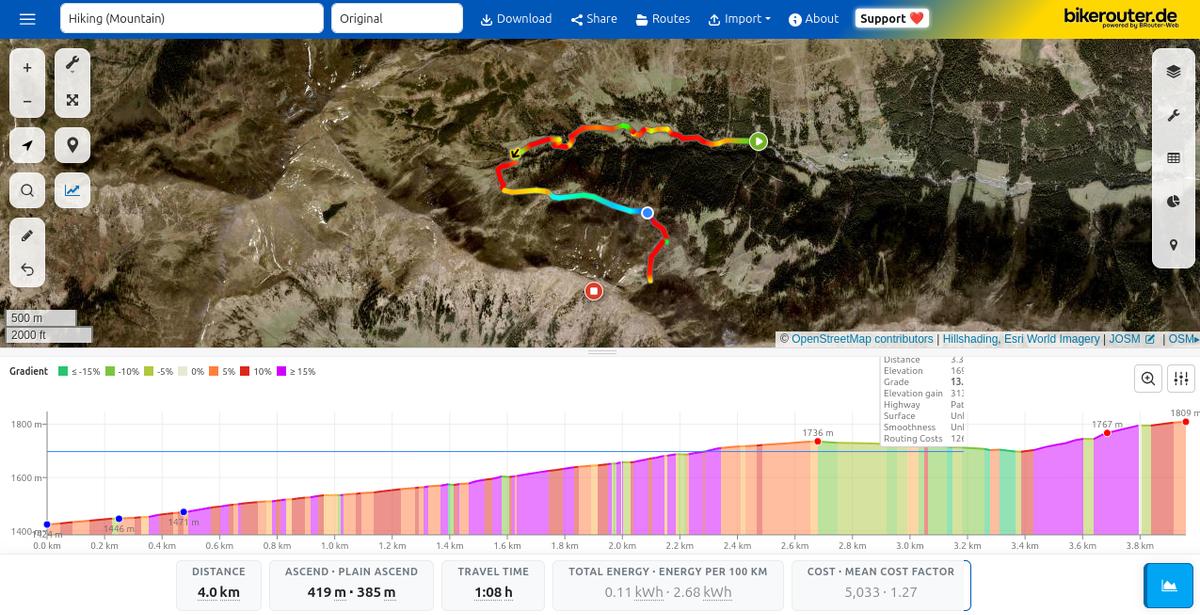Add a point of interest marker
1200x615 pixels.
pos(72,145)
